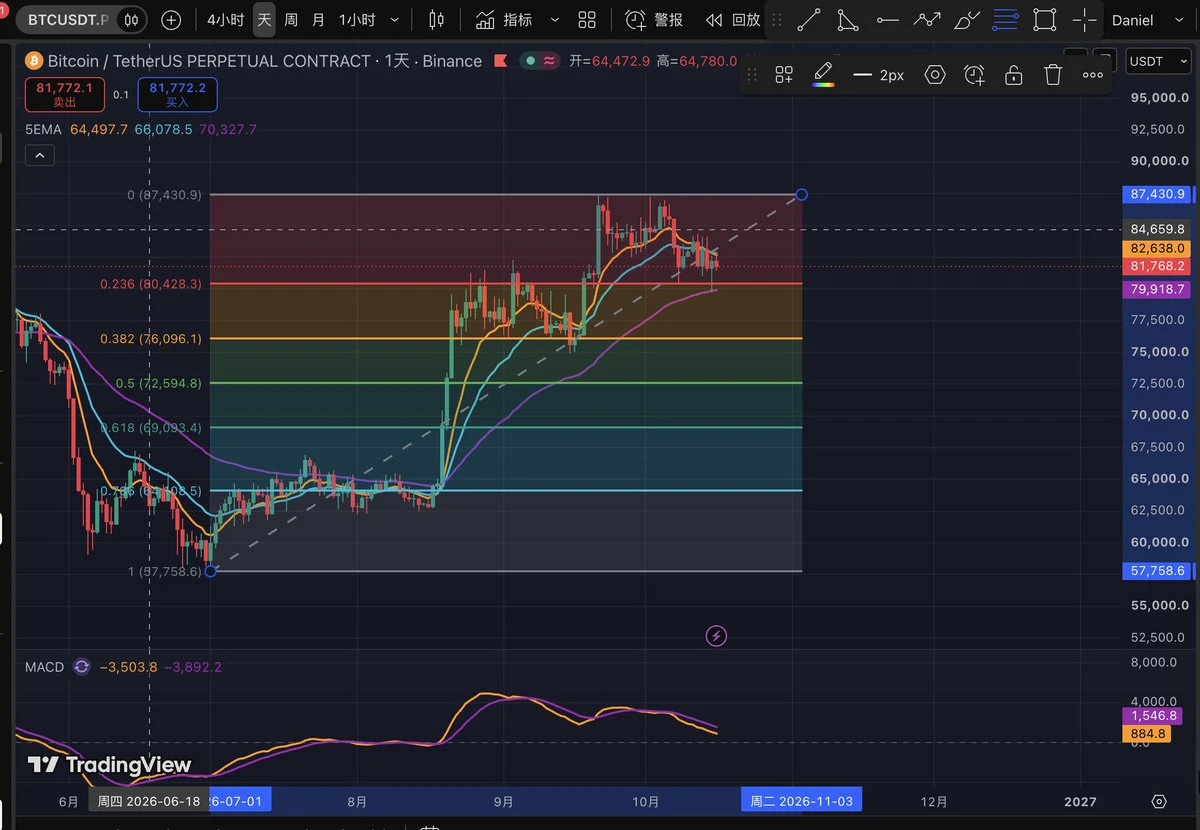Open Fibonacci drawing settings hexagon icon
Image resolution: width=1200 pixels, height=830 pixels.
935,75
